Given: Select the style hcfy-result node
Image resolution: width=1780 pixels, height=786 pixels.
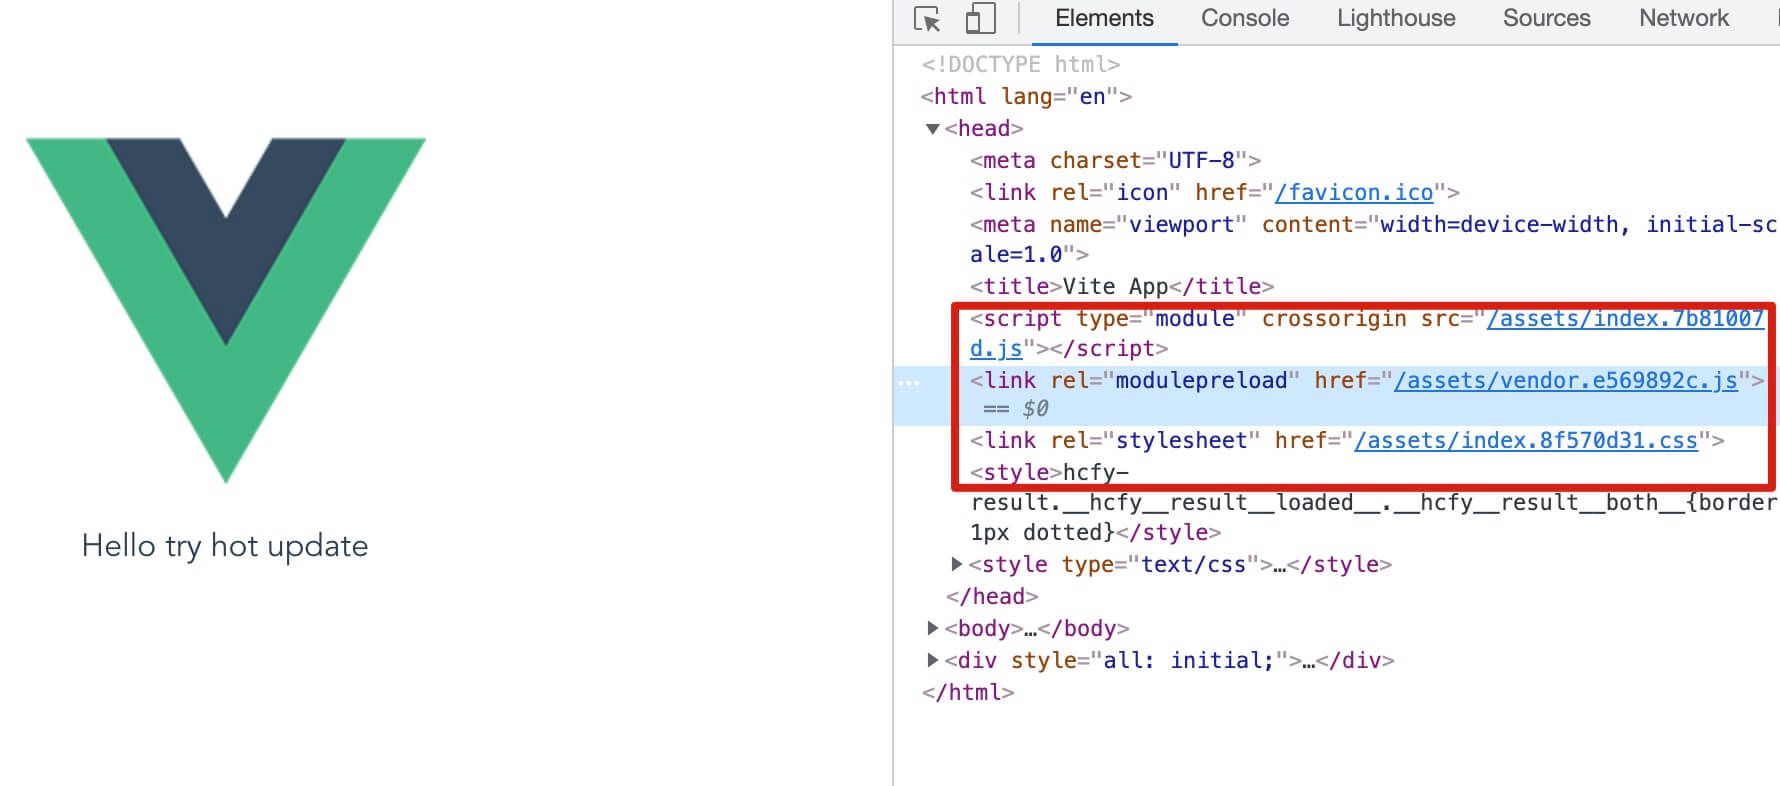Looking at the screenshot, I should 1372,502.
